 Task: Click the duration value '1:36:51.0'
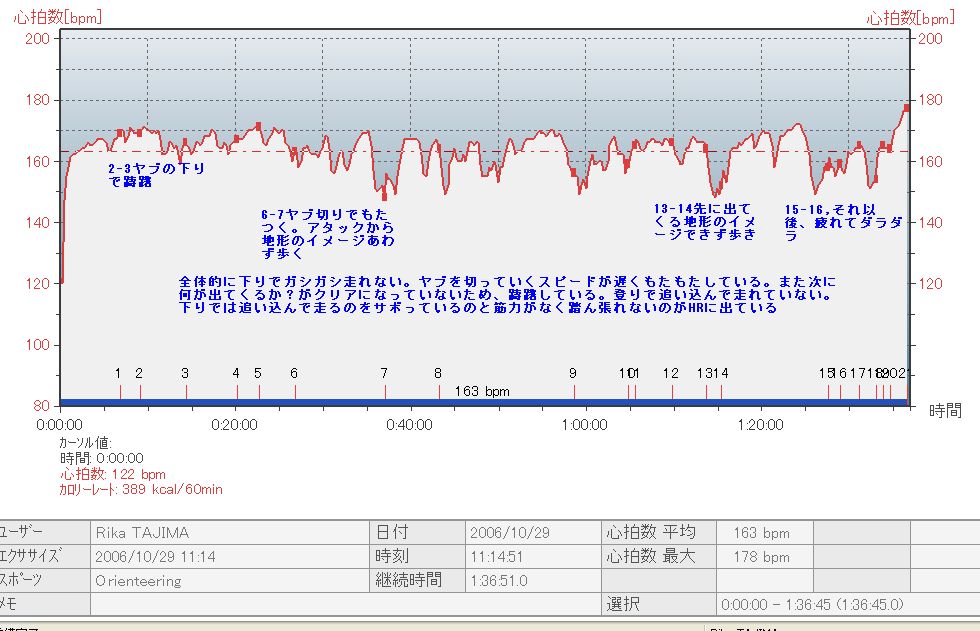(532, 580)
